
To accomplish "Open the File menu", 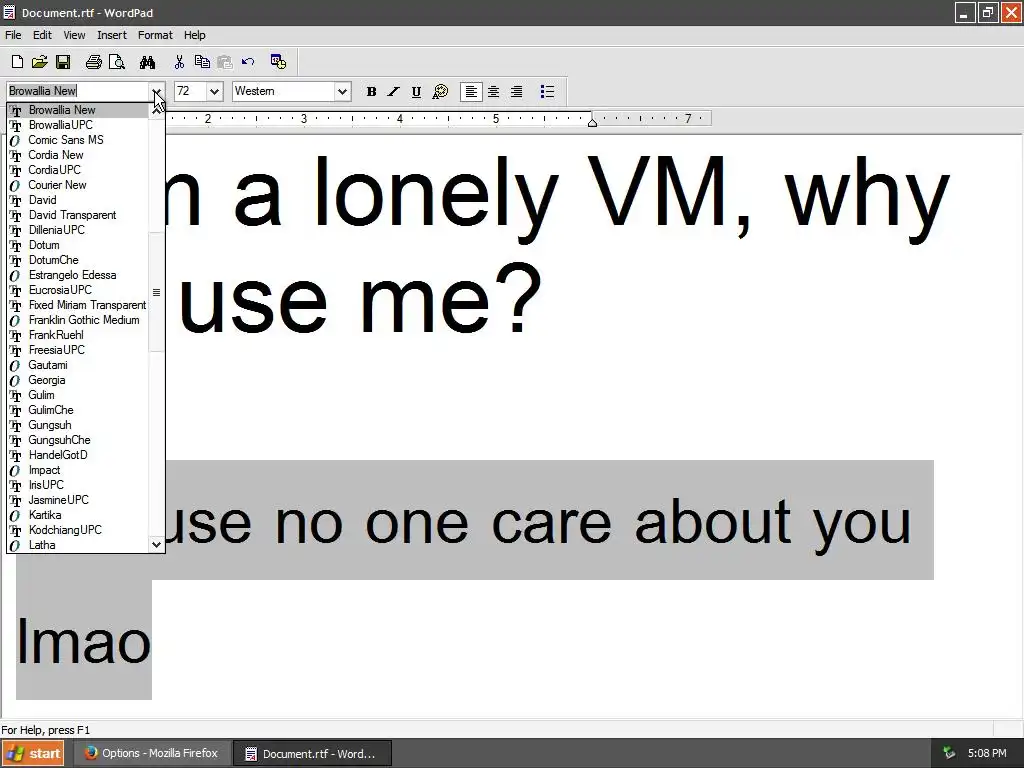I will pos(13,35).
